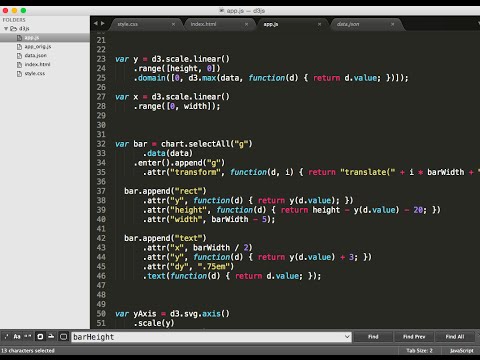Click 'var bar' on line 32
The width and height of the screenshot is (480, 360).
pos(131,144)
